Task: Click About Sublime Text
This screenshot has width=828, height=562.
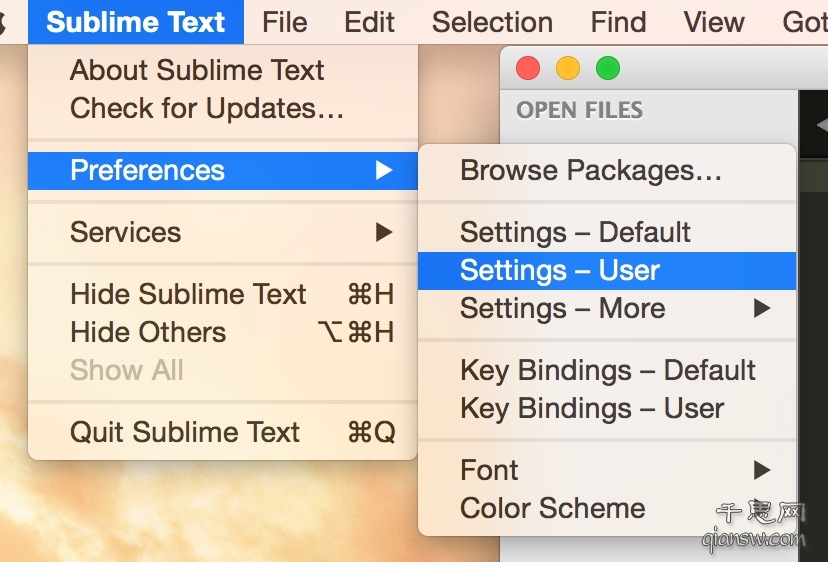Action: tap(222, 70)
